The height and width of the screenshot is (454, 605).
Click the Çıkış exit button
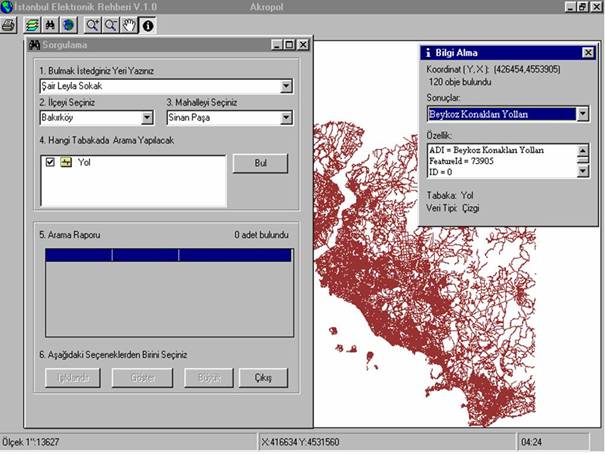(263, 378)
